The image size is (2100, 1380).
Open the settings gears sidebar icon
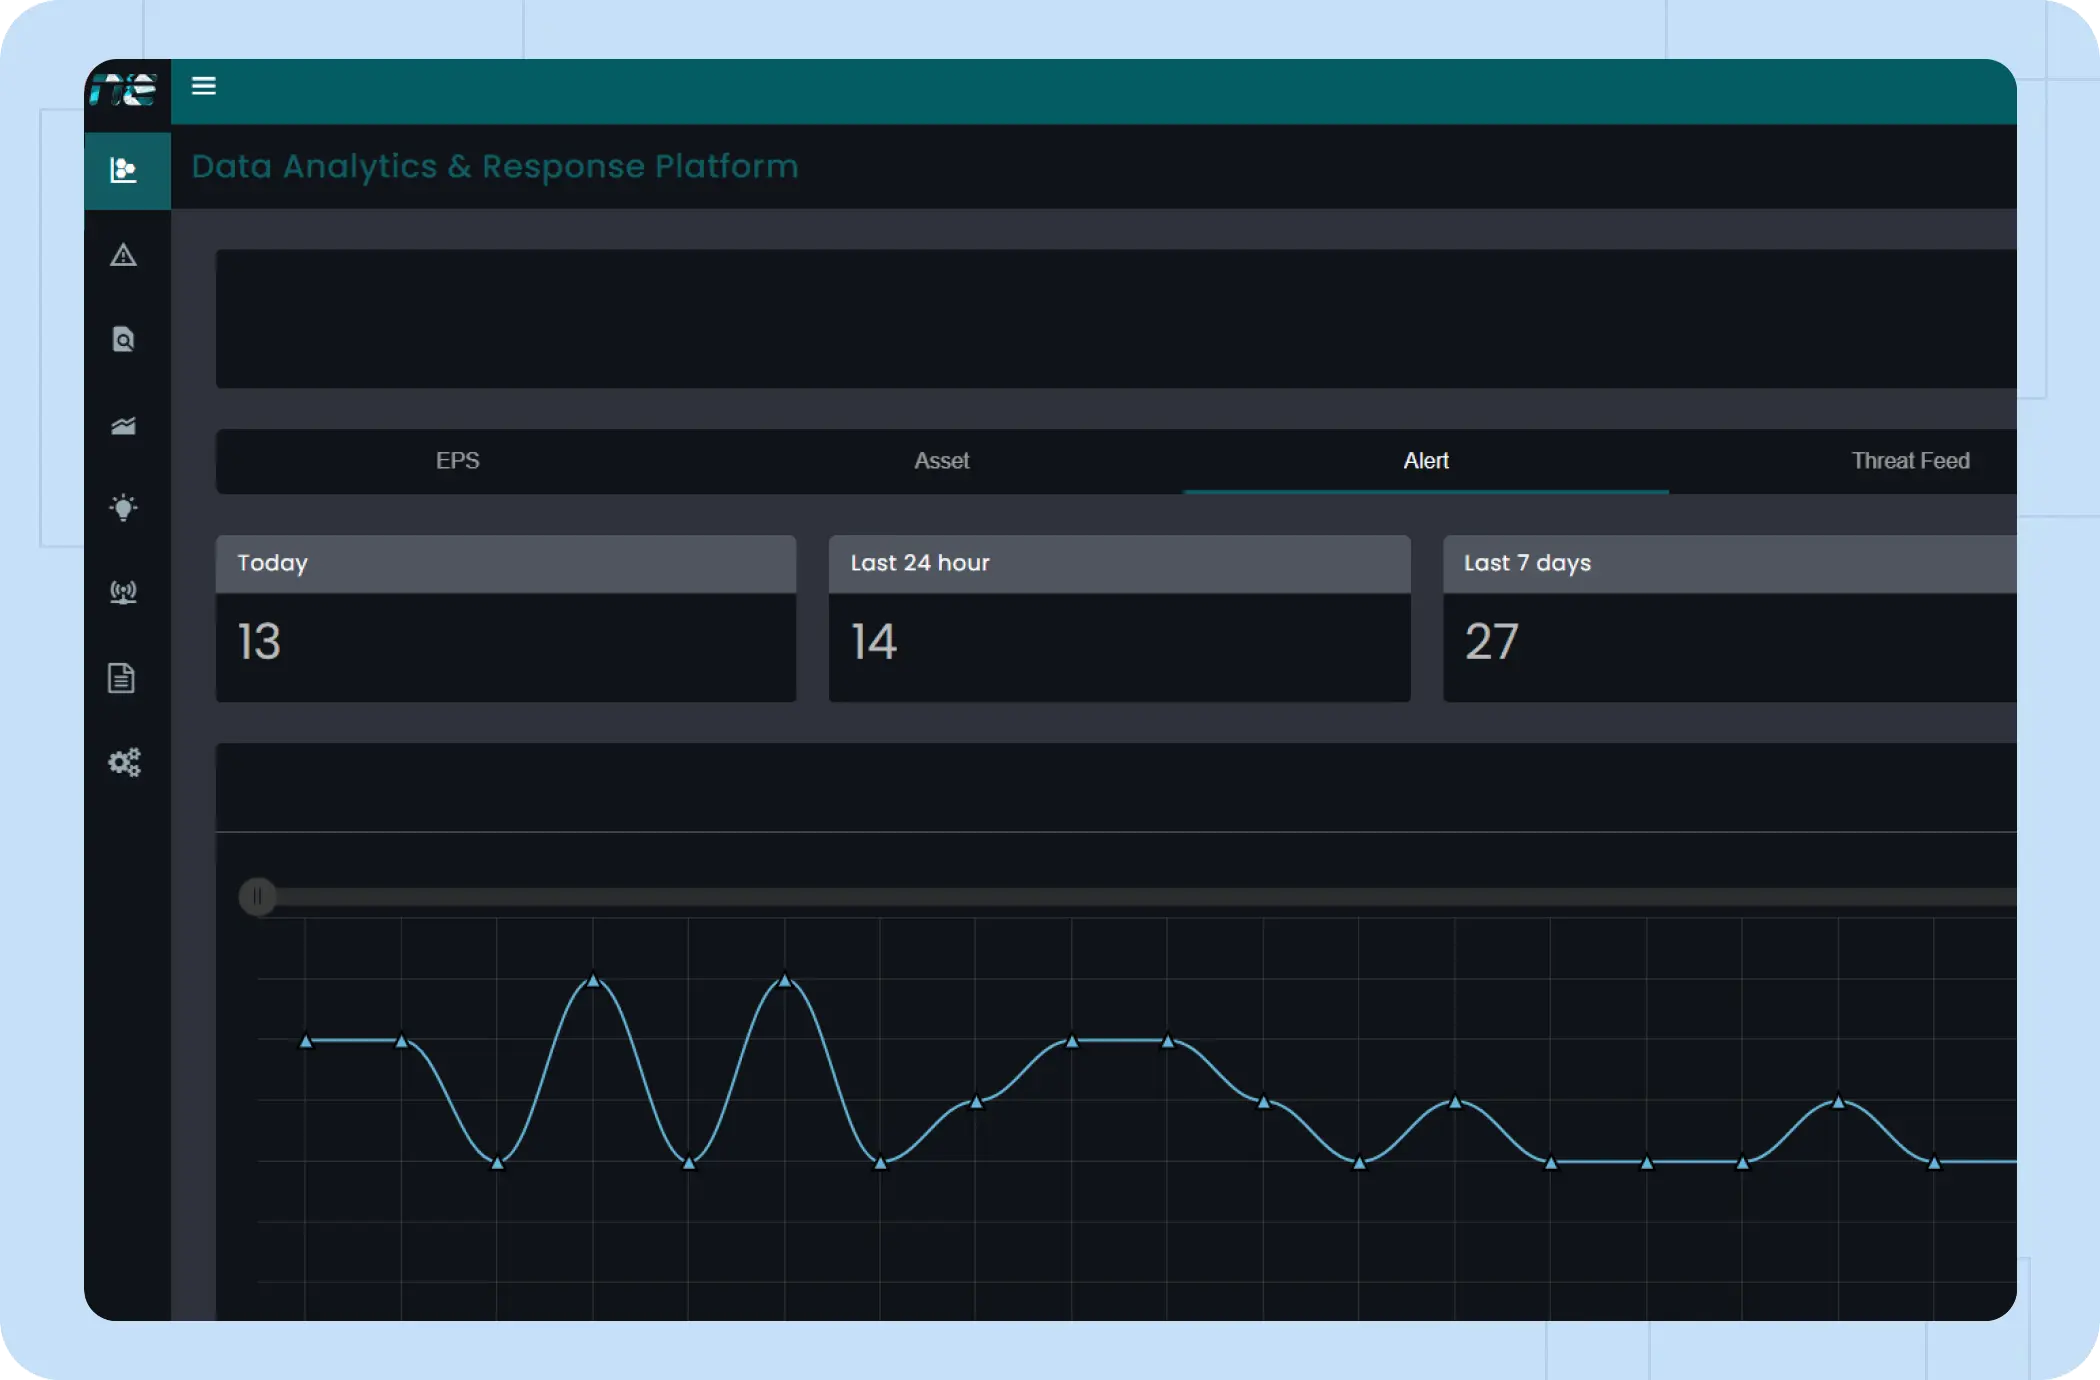[124, 763]
